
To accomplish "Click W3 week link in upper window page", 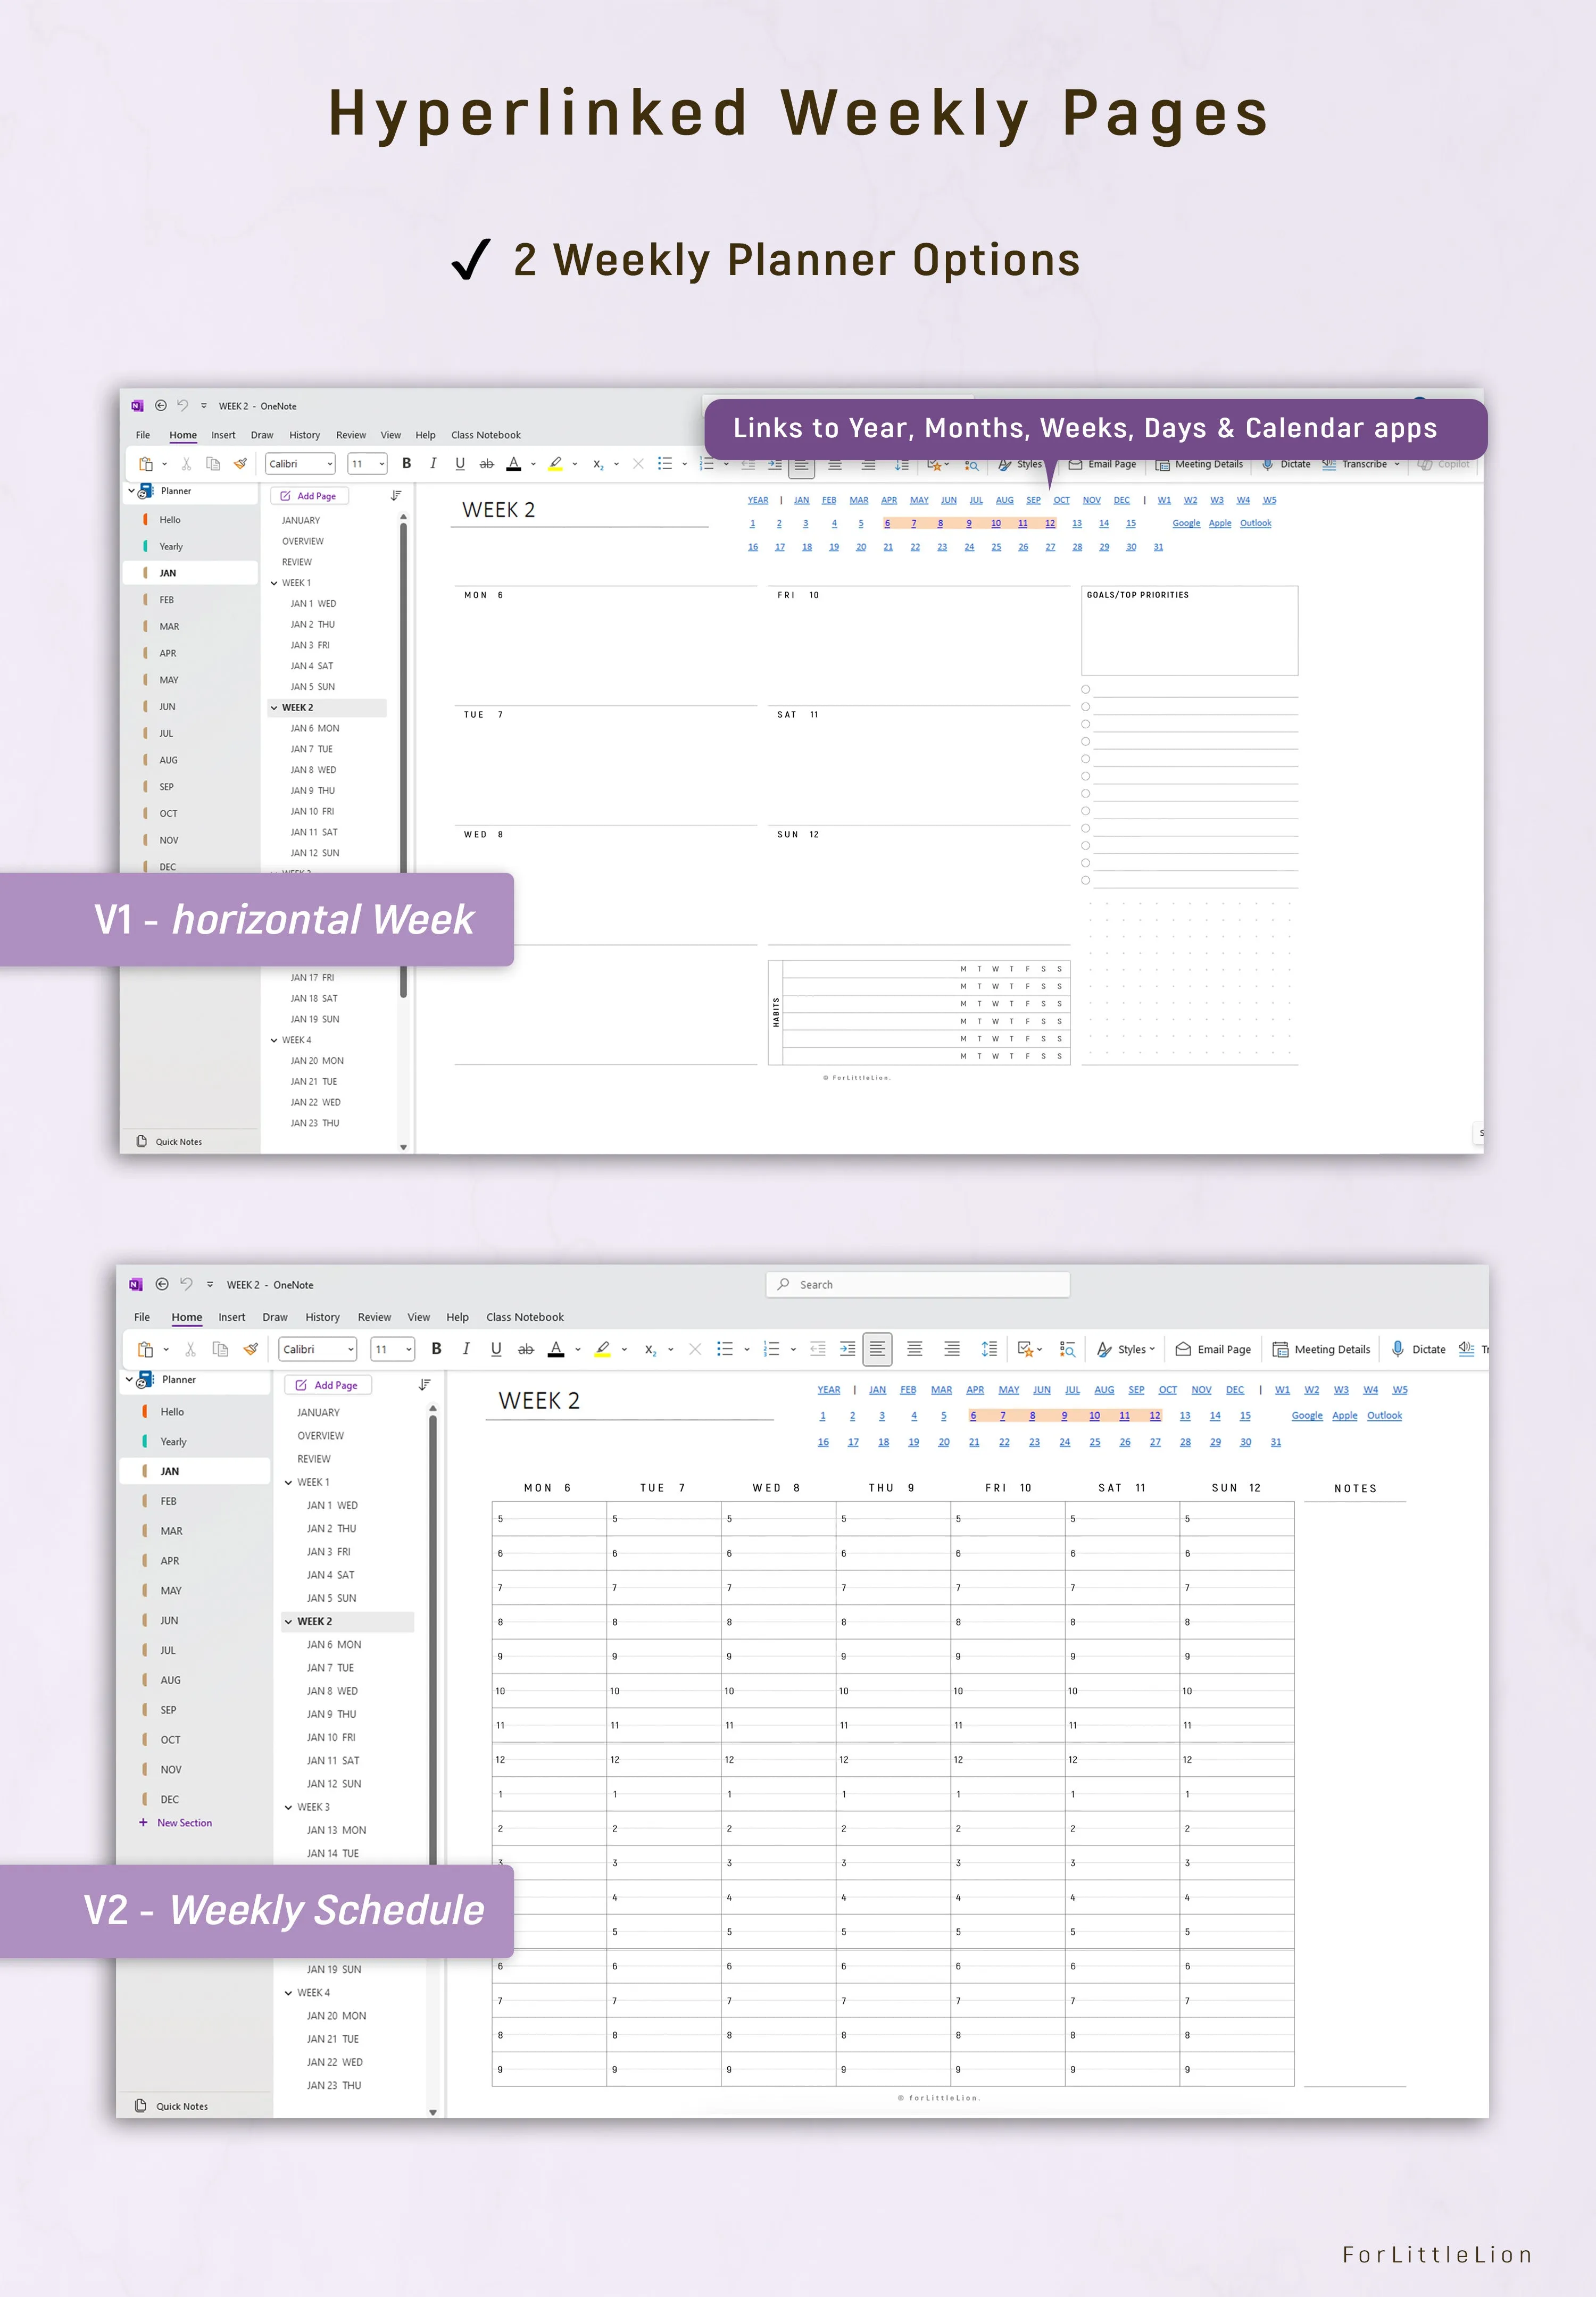I will tap(1217, 500).
